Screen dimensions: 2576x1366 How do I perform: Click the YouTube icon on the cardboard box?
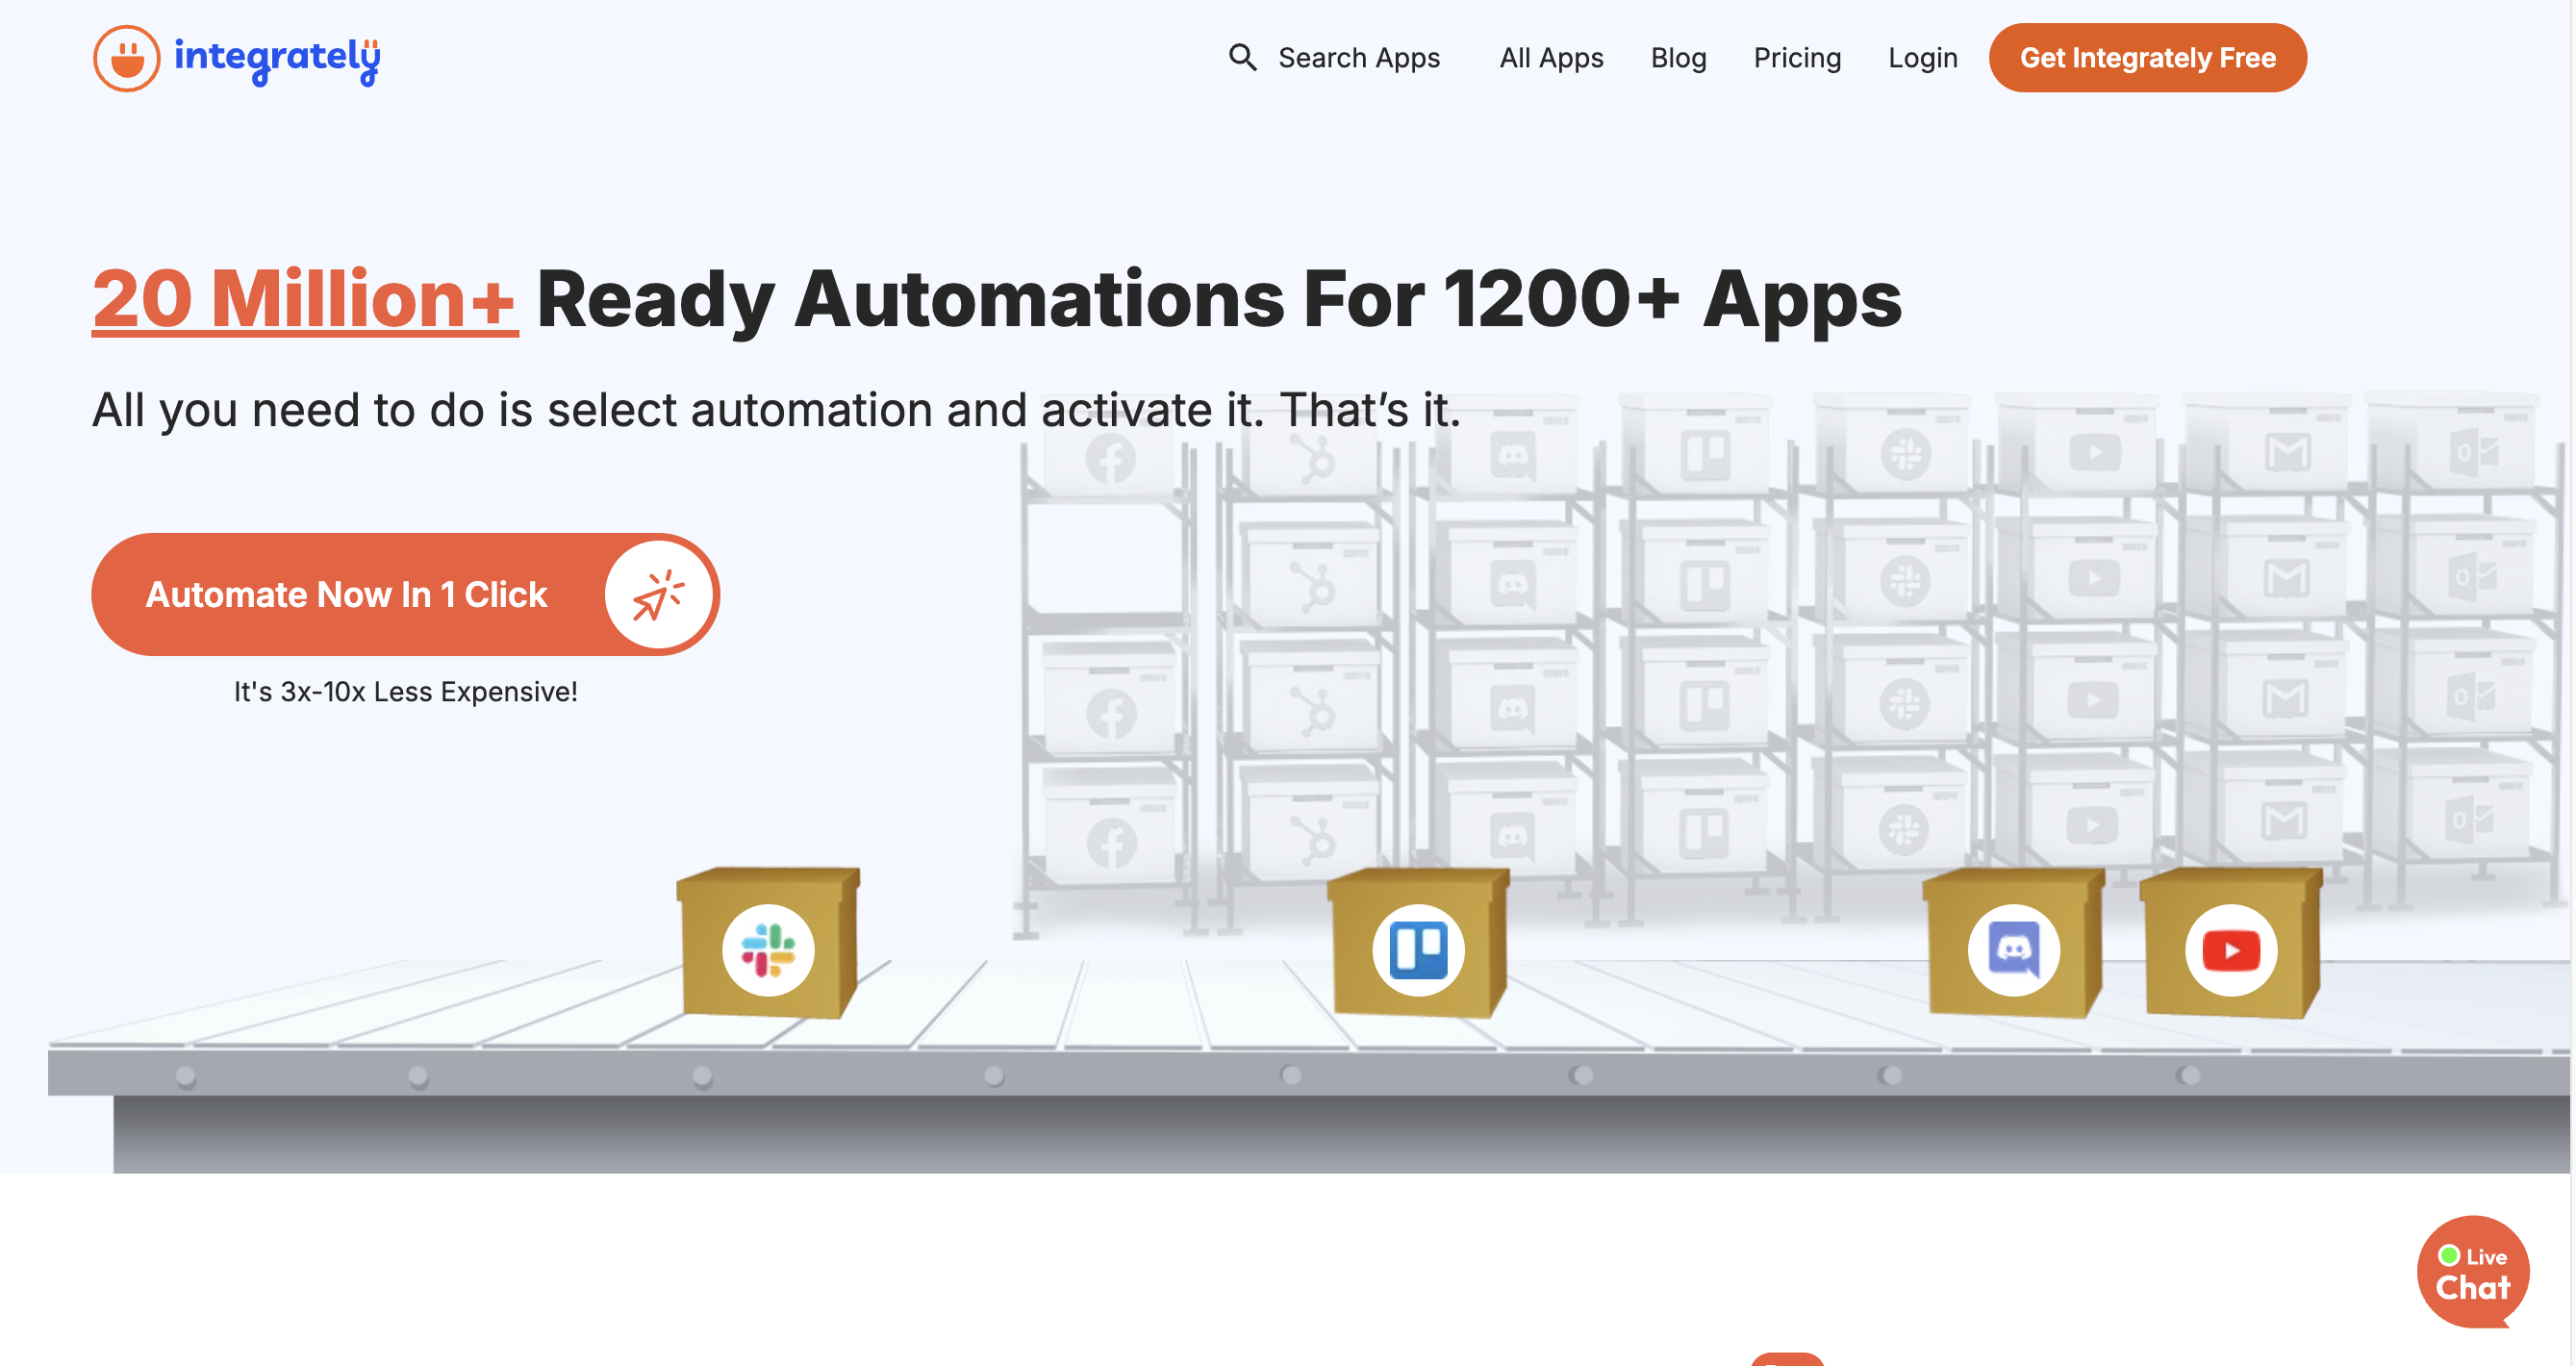pos(2230,949)
